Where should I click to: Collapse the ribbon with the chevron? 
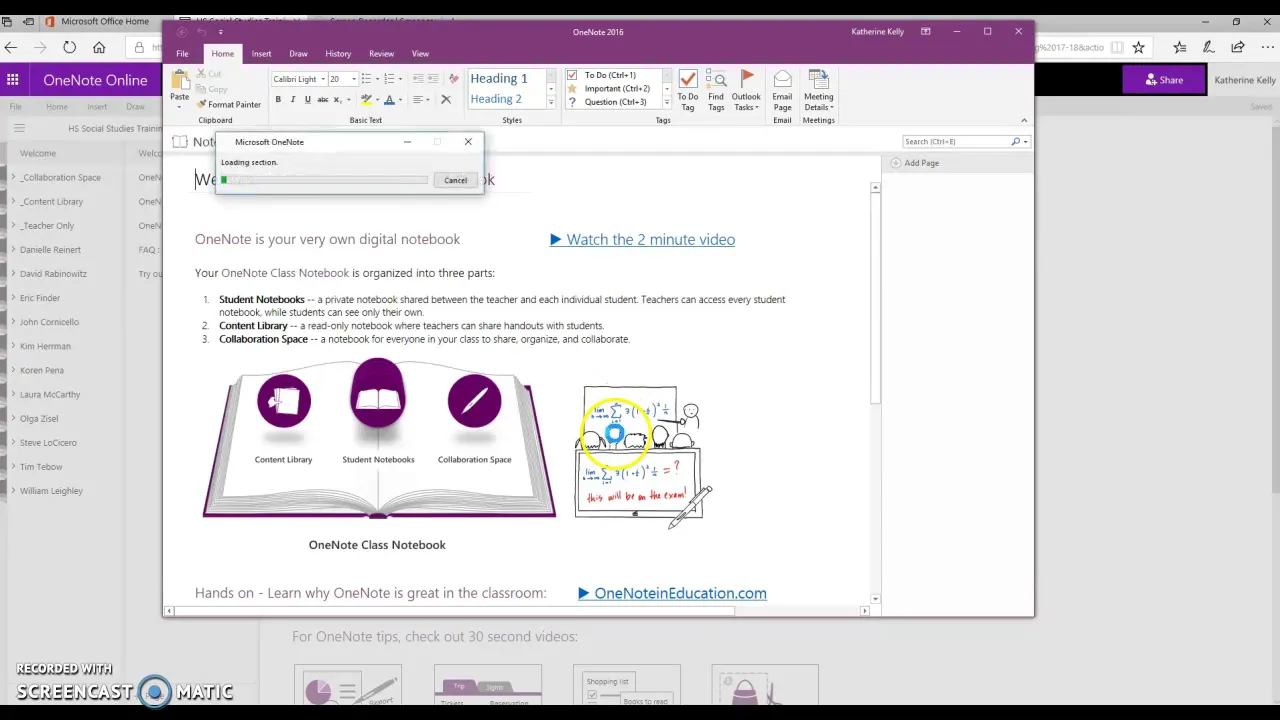click(x=1023, y=120)
